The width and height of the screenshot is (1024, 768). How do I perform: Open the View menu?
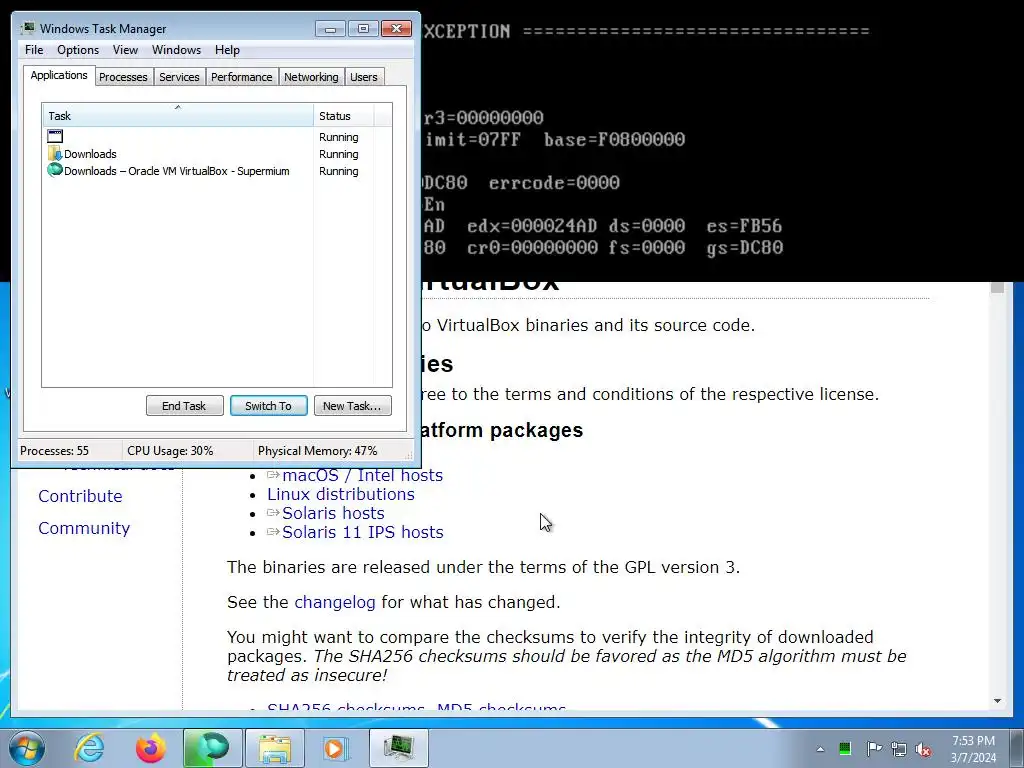click(125, 50)
